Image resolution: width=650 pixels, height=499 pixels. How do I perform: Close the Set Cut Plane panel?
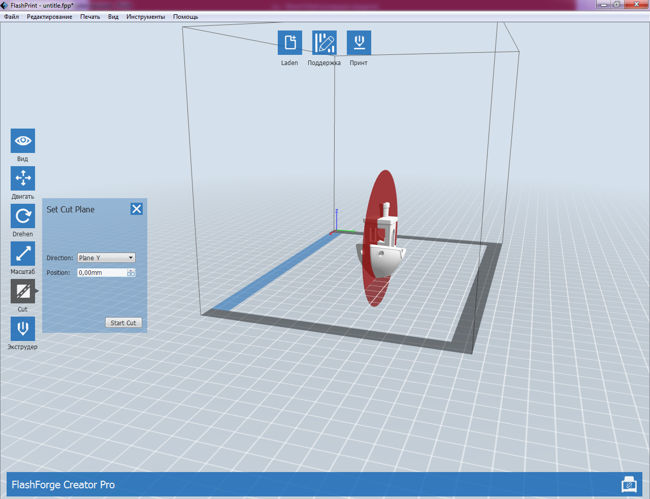(136, 209)
